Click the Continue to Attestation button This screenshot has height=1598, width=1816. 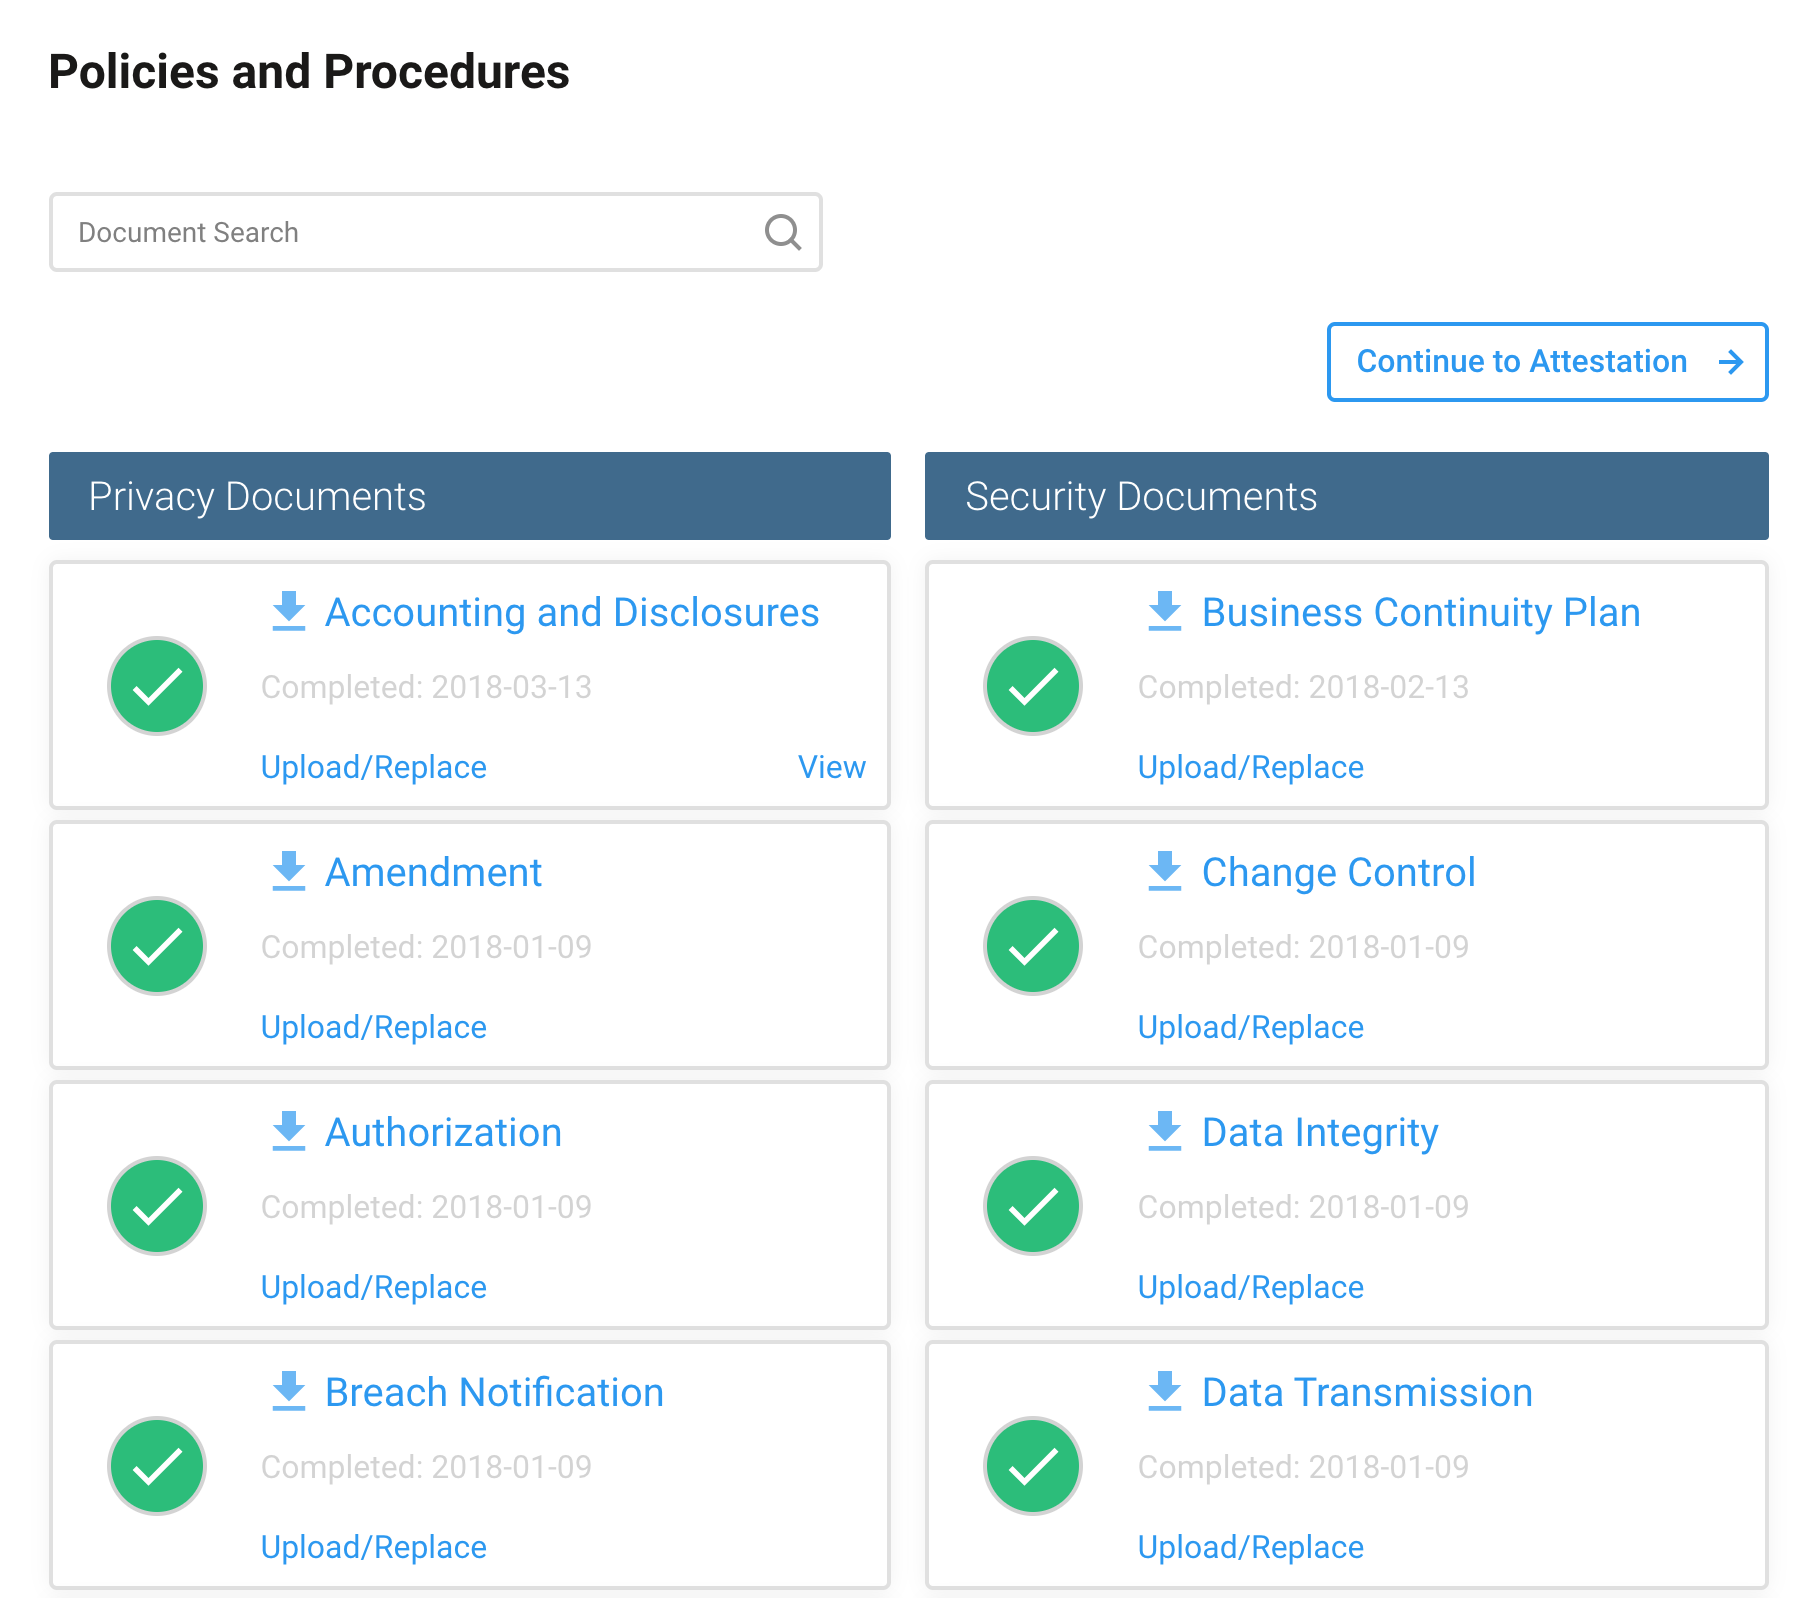(x=1547, y=362)
